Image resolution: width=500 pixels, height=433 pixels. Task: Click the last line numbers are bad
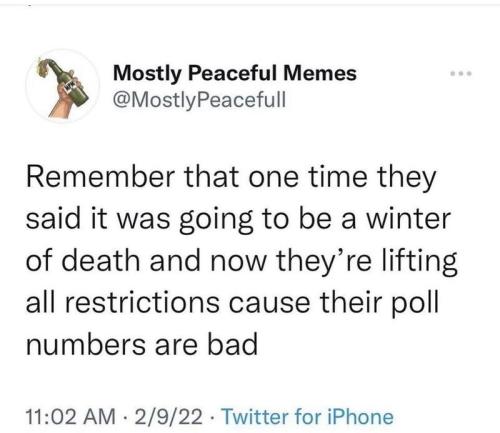click(142, 345)
